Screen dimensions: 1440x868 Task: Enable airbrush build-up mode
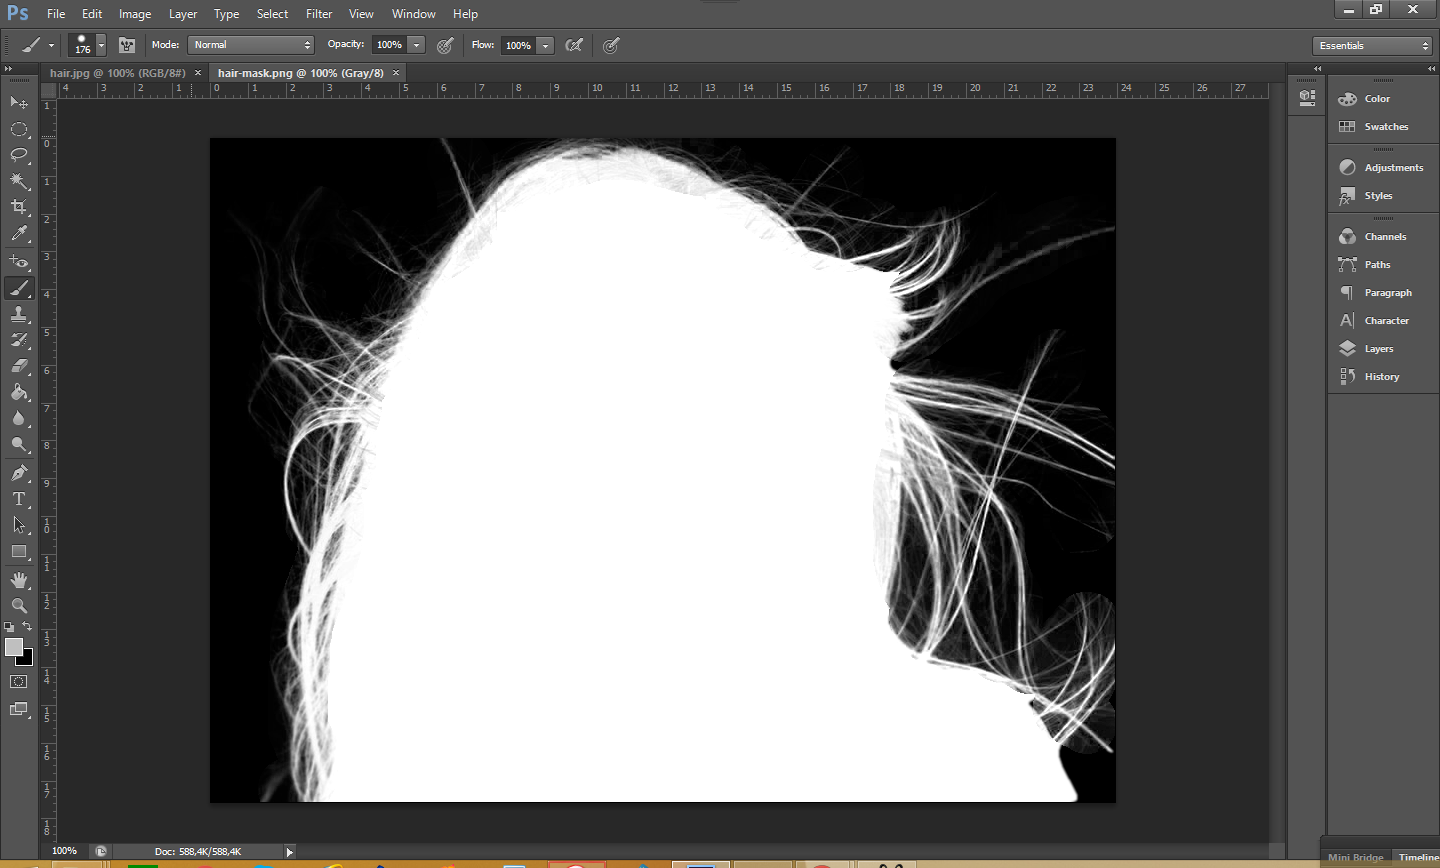pyautogui.click(x=574, y=45)
